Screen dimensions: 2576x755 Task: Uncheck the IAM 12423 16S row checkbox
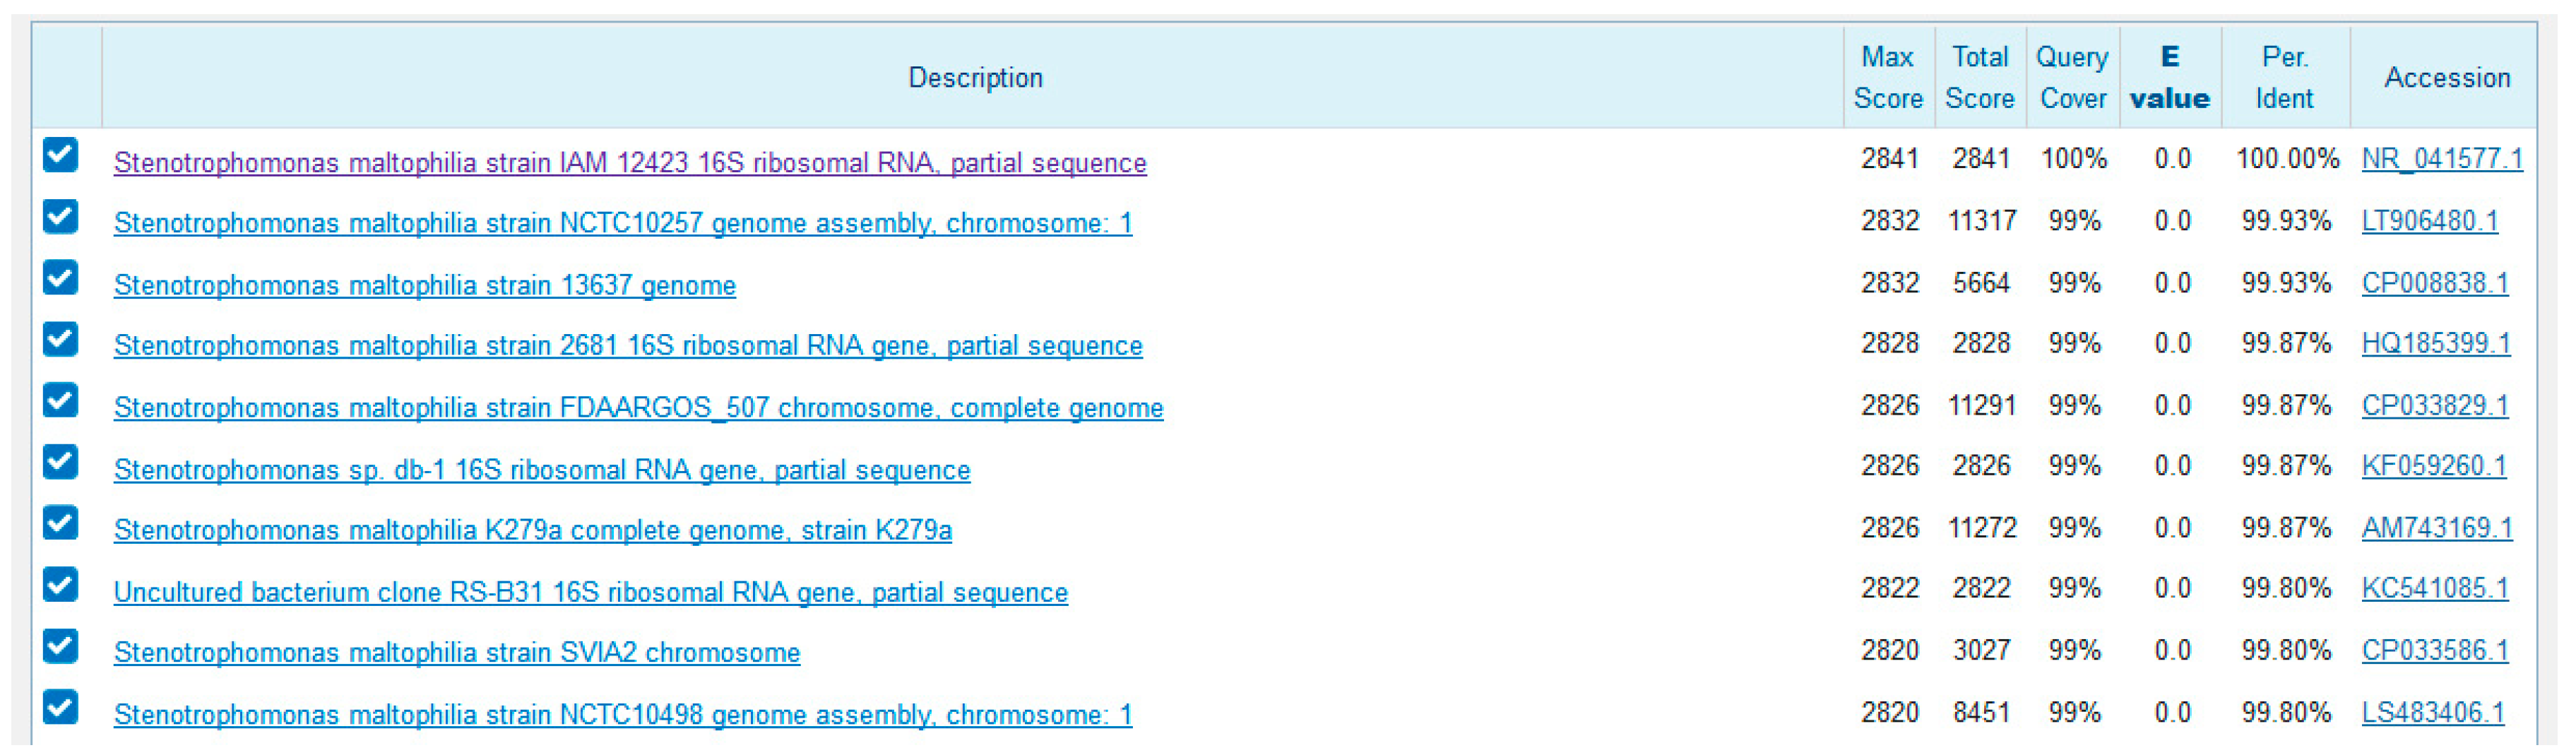tap(60, 155)
